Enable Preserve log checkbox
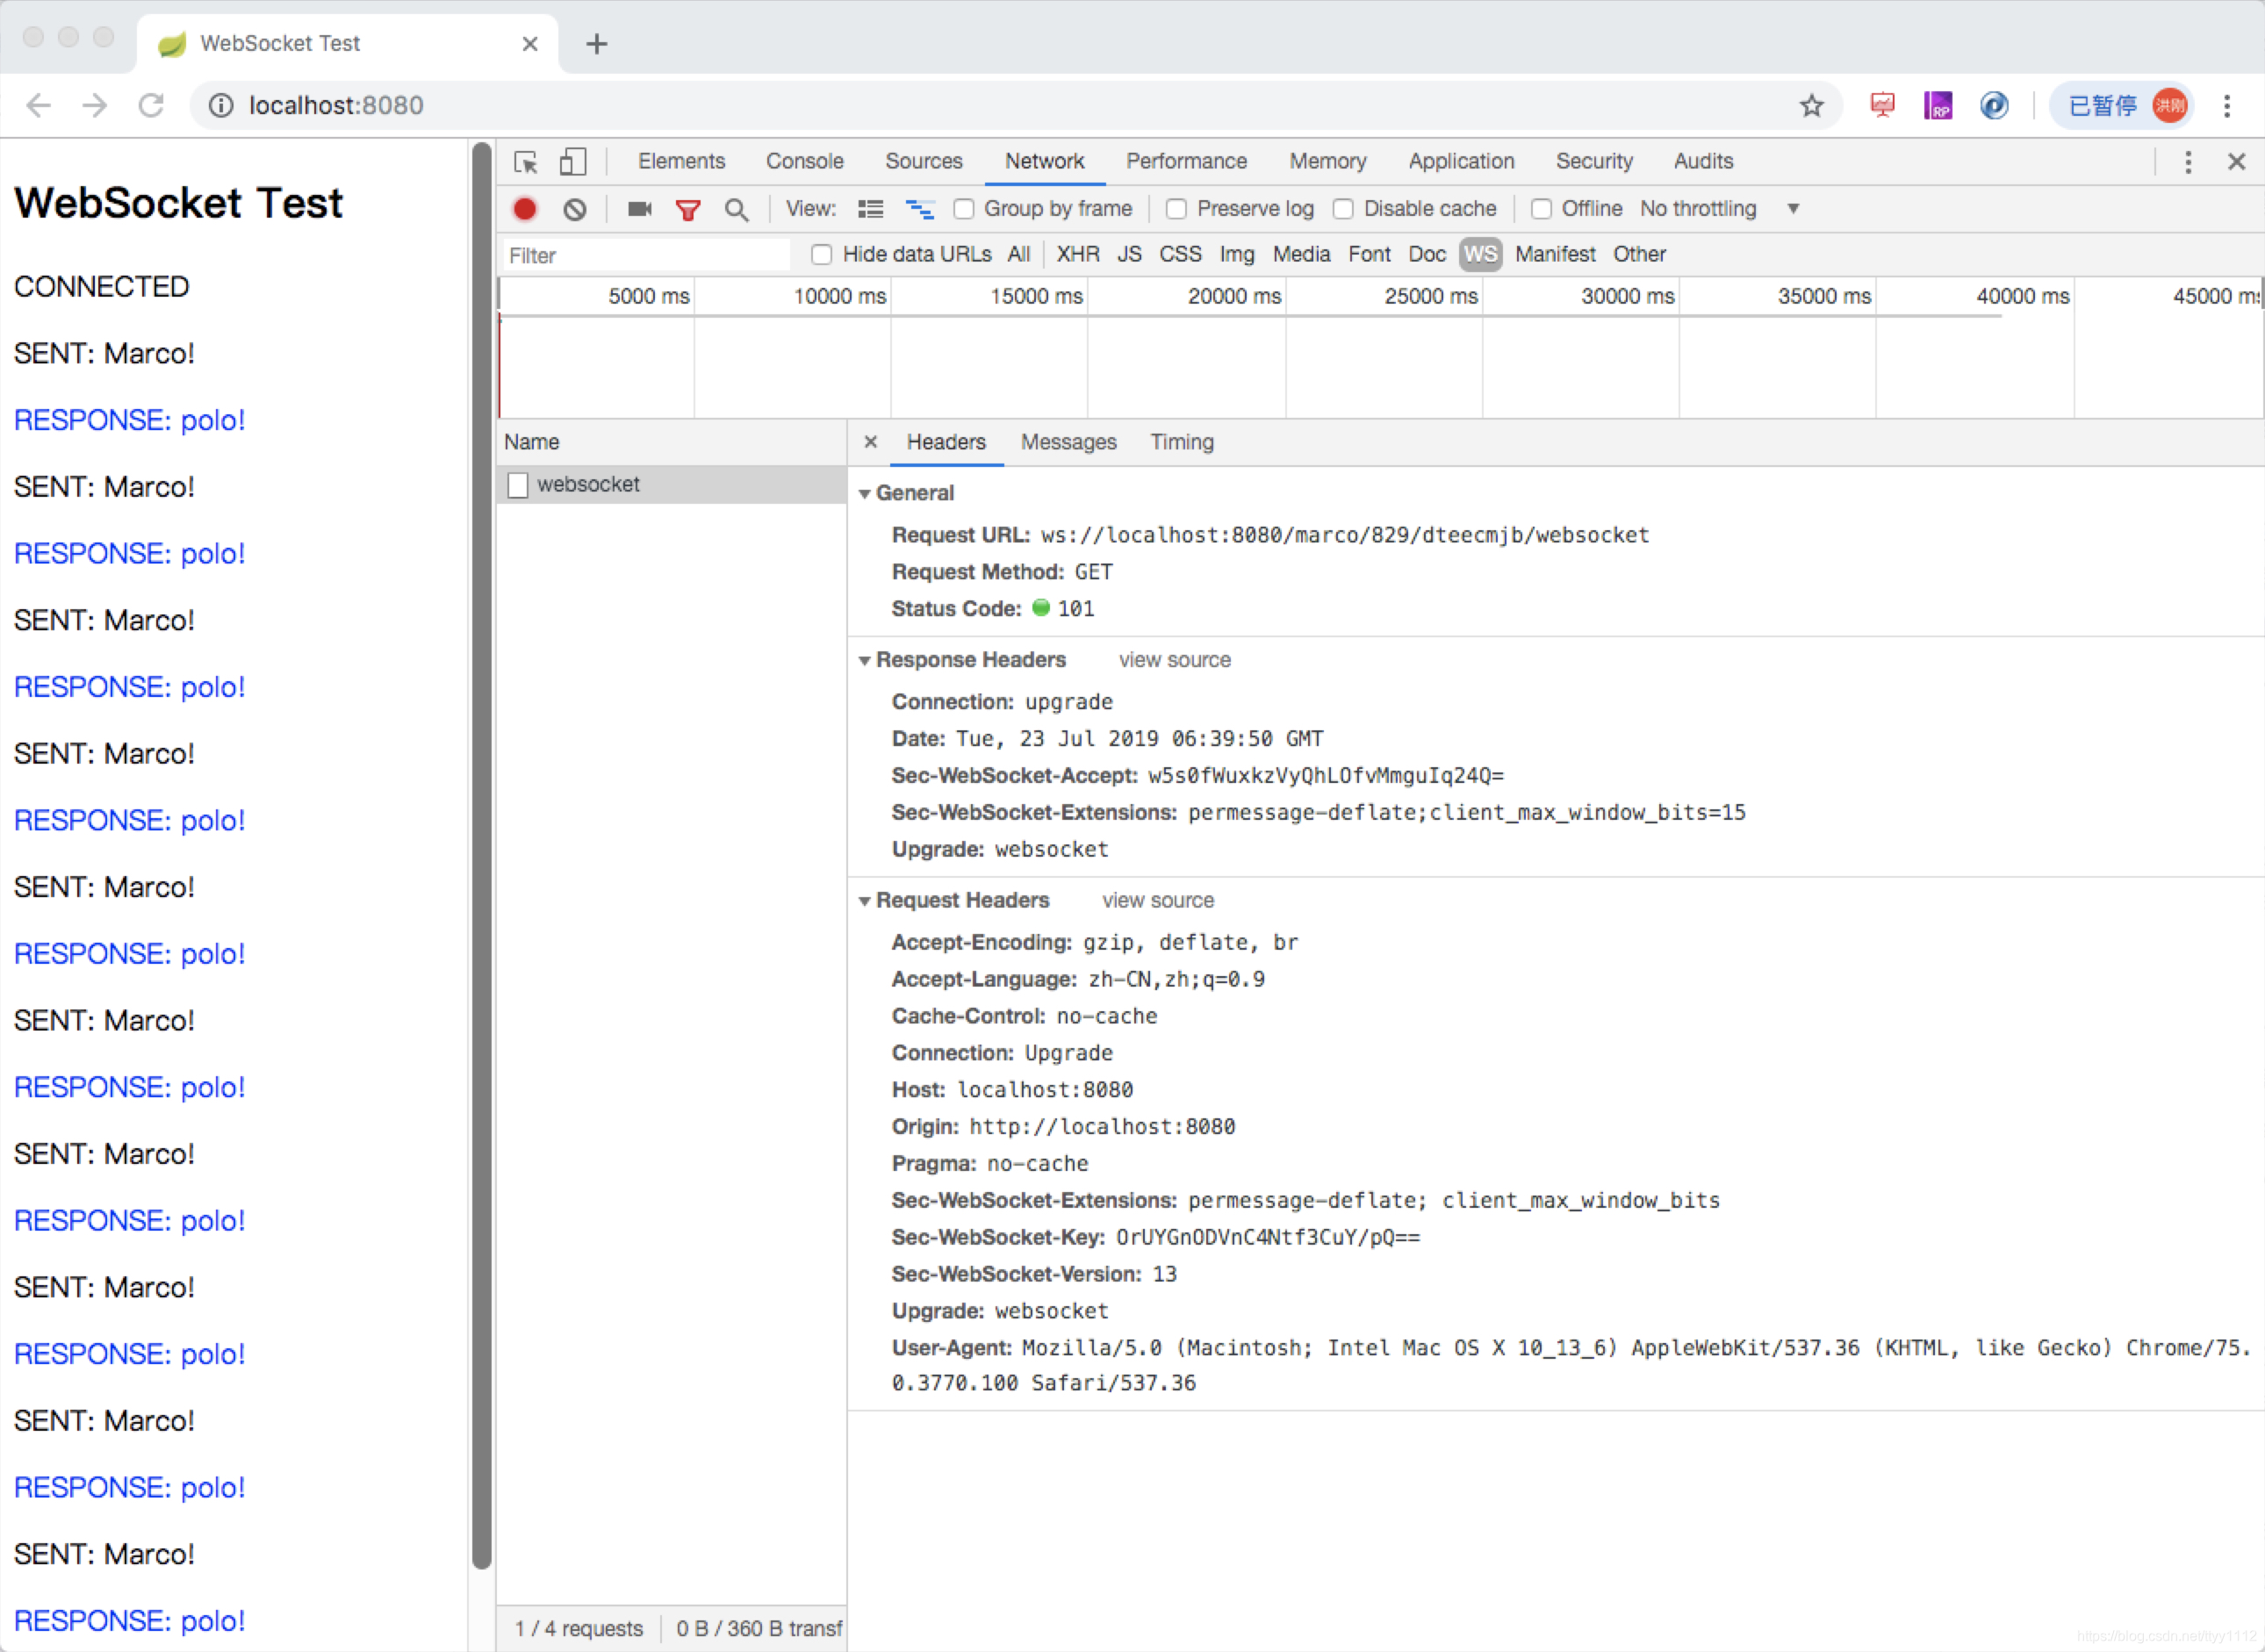 click(1177, 209)
